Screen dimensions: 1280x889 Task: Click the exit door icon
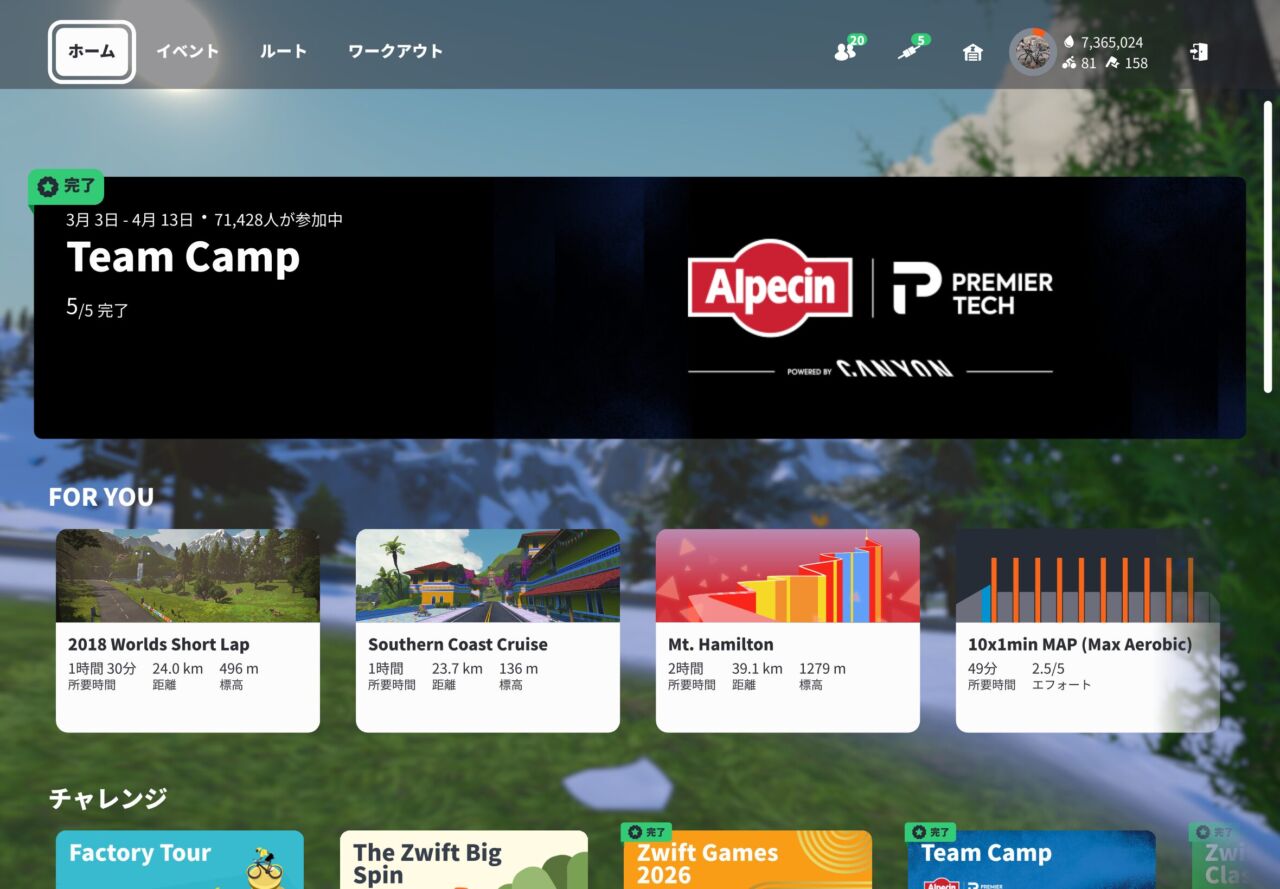(1199, 52)
